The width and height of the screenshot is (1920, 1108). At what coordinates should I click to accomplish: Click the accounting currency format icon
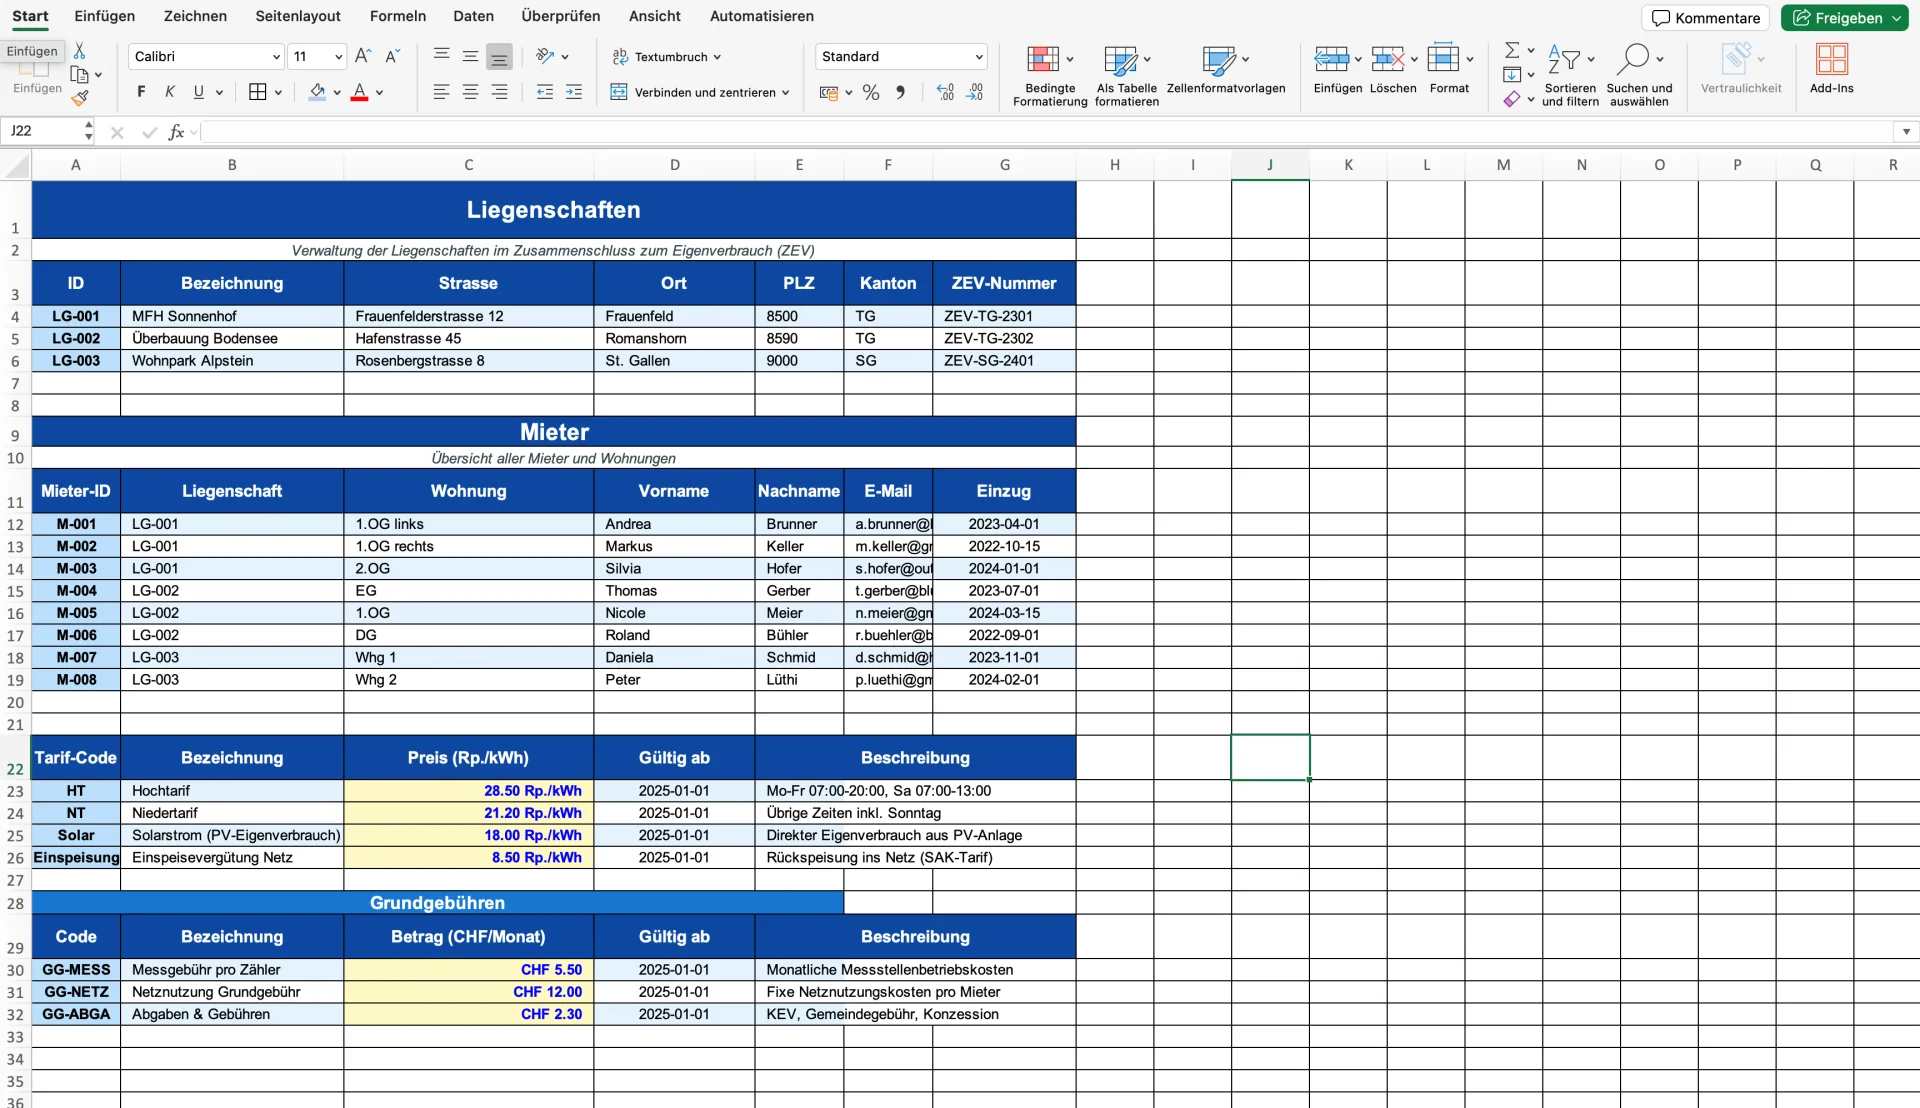coord(828,92)
